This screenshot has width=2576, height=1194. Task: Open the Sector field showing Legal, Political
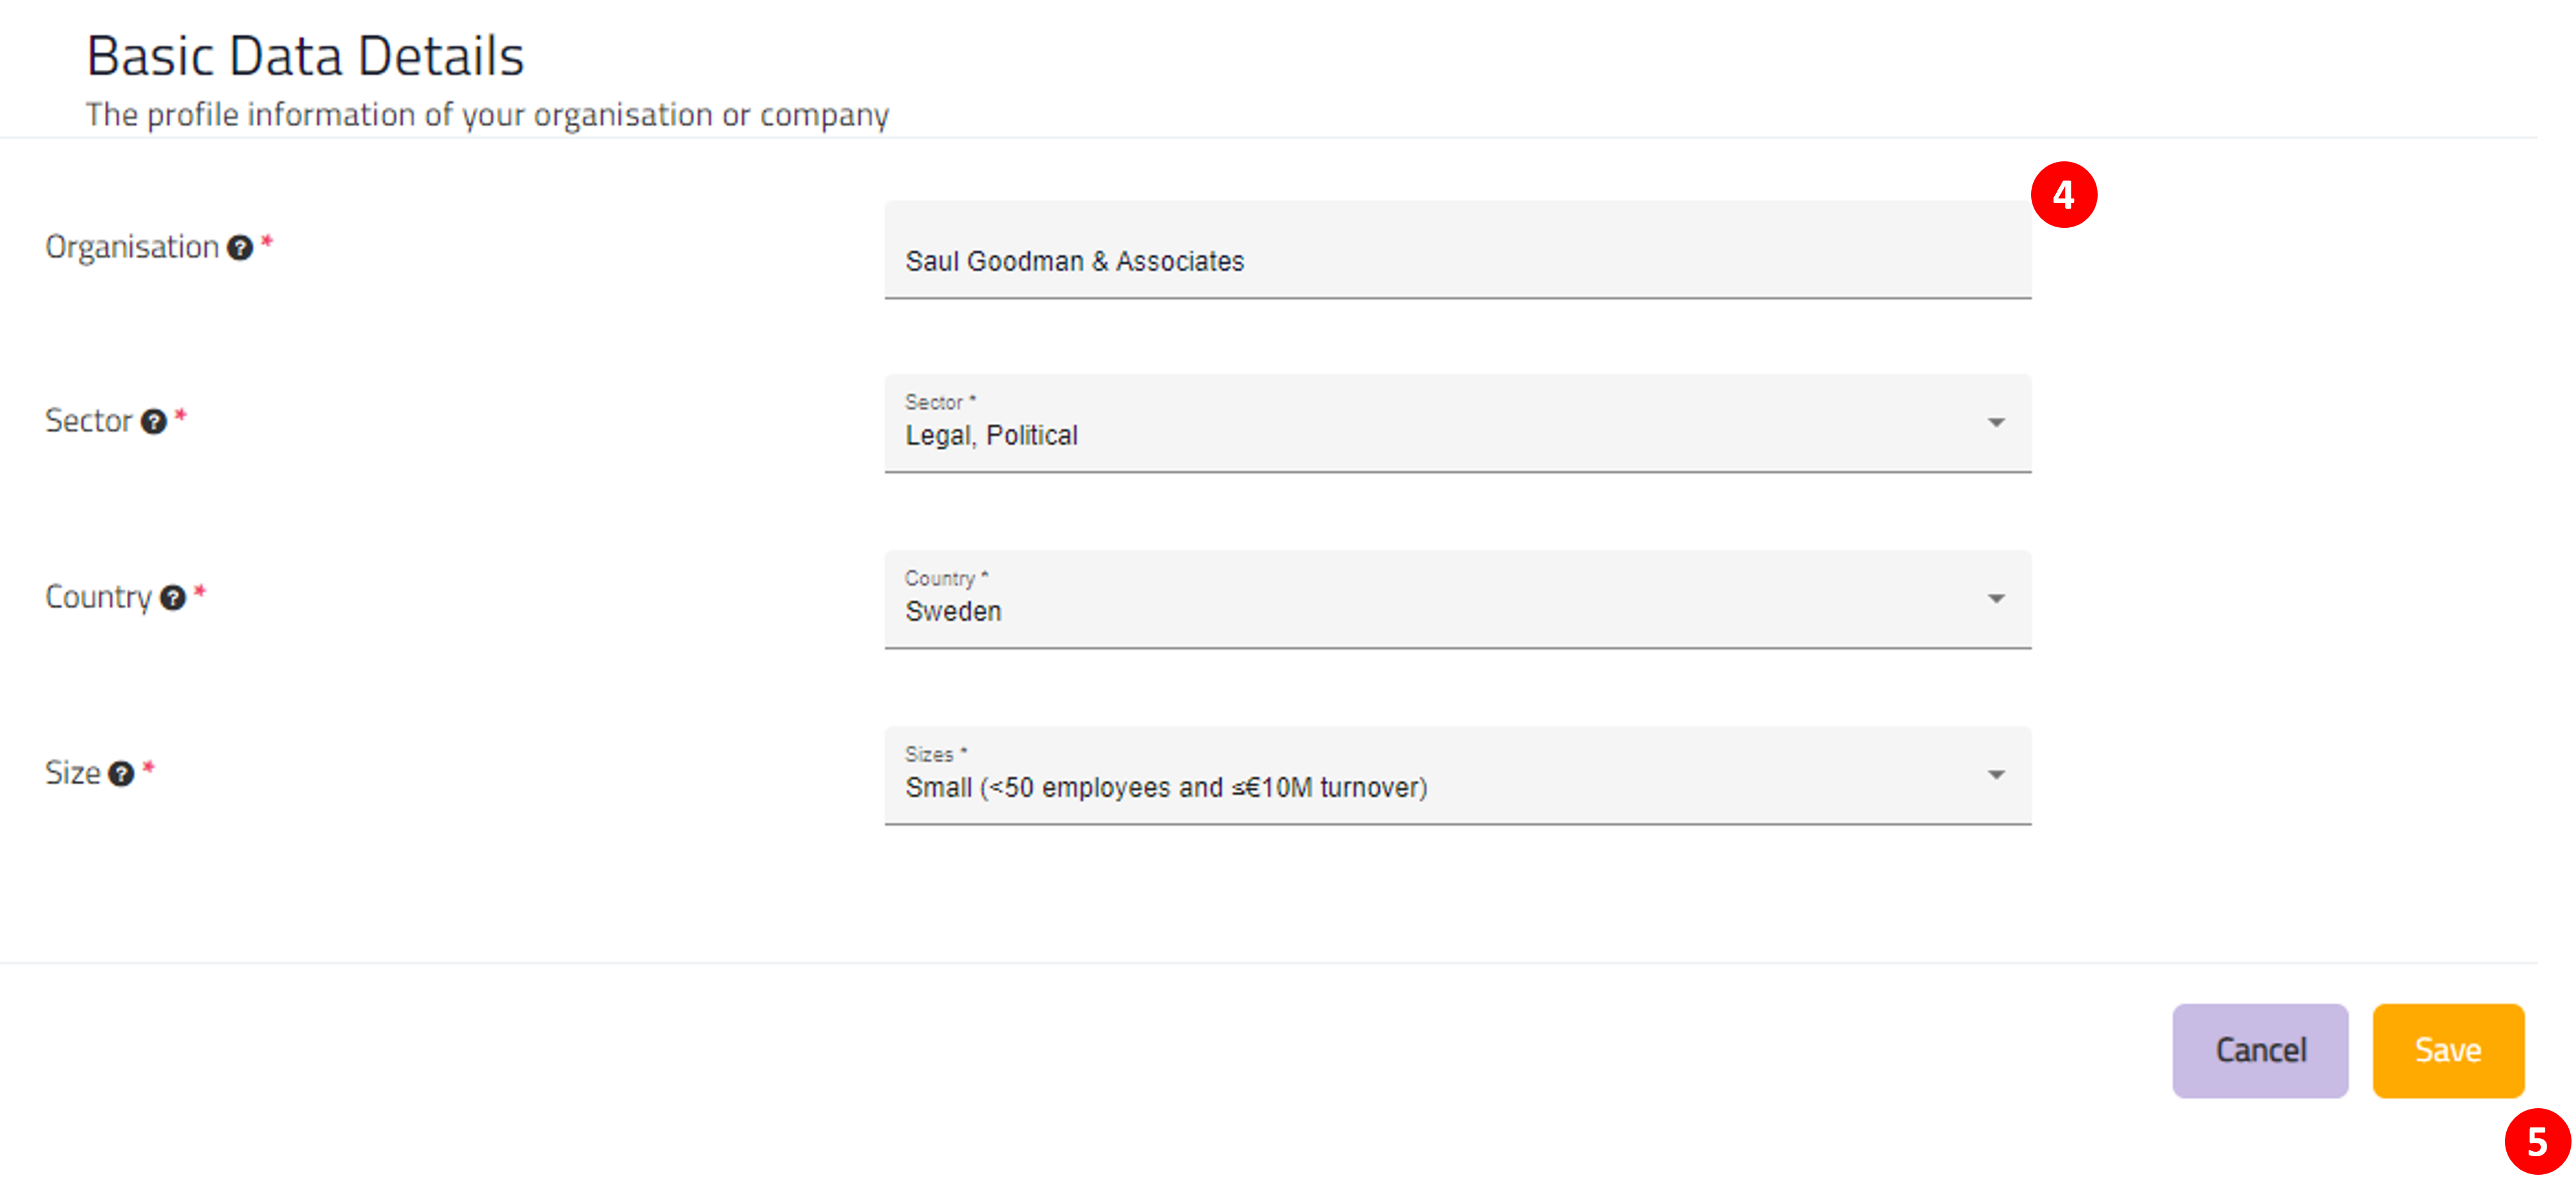(1457, 424)
